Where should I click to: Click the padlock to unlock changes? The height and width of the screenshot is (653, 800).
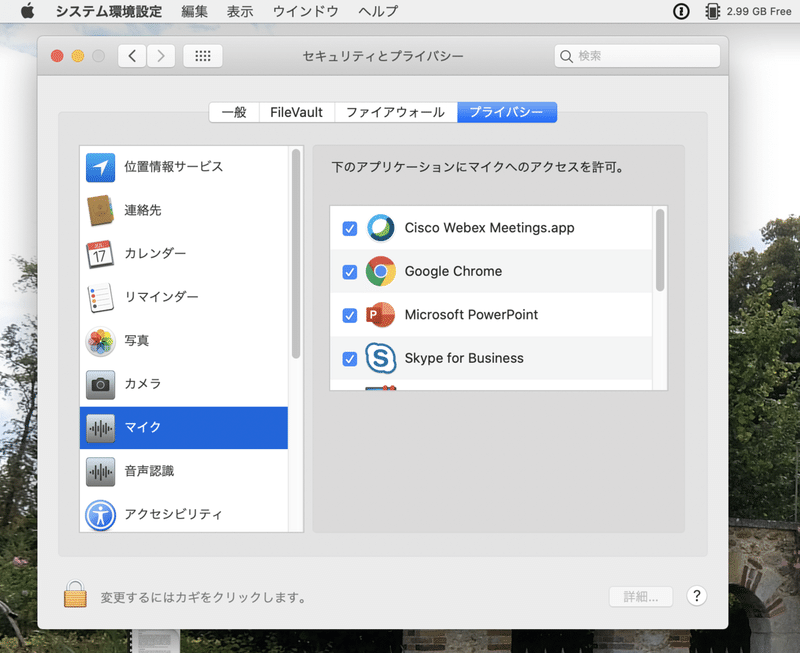click(75, 594)
